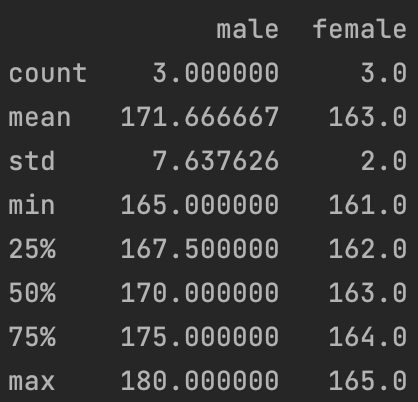The height and width of the screenshot is (402, 418).
Task: Select the 'max' row label
Action: tap(32, 381)
